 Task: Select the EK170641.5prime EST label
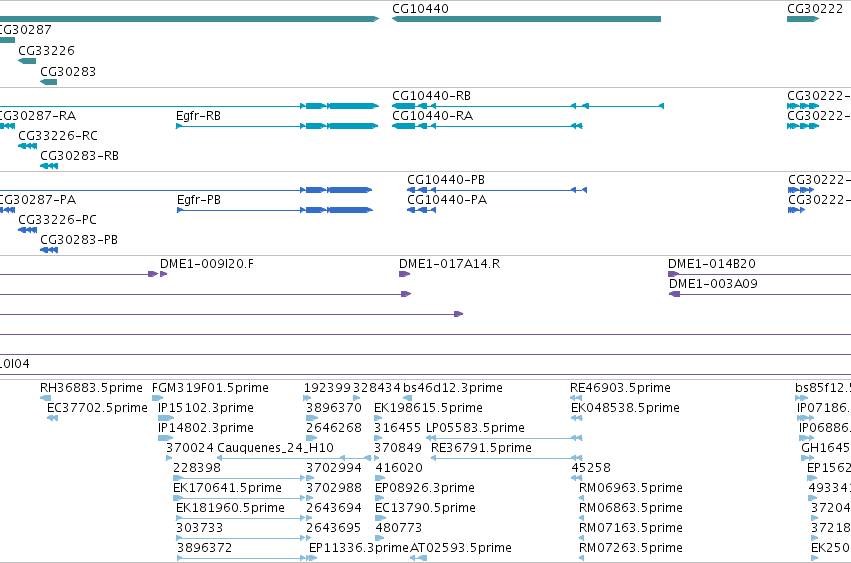227,488
